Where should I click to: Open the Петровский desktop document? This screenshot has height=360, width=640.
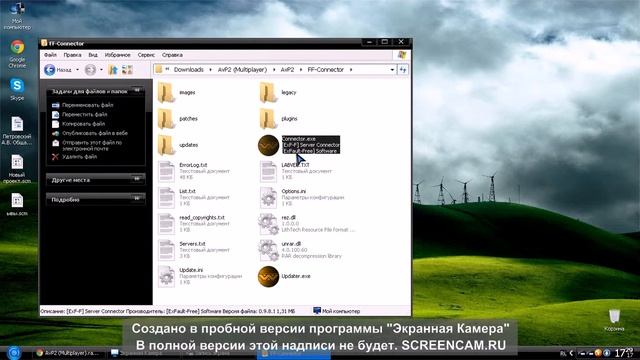click(17, 131)
